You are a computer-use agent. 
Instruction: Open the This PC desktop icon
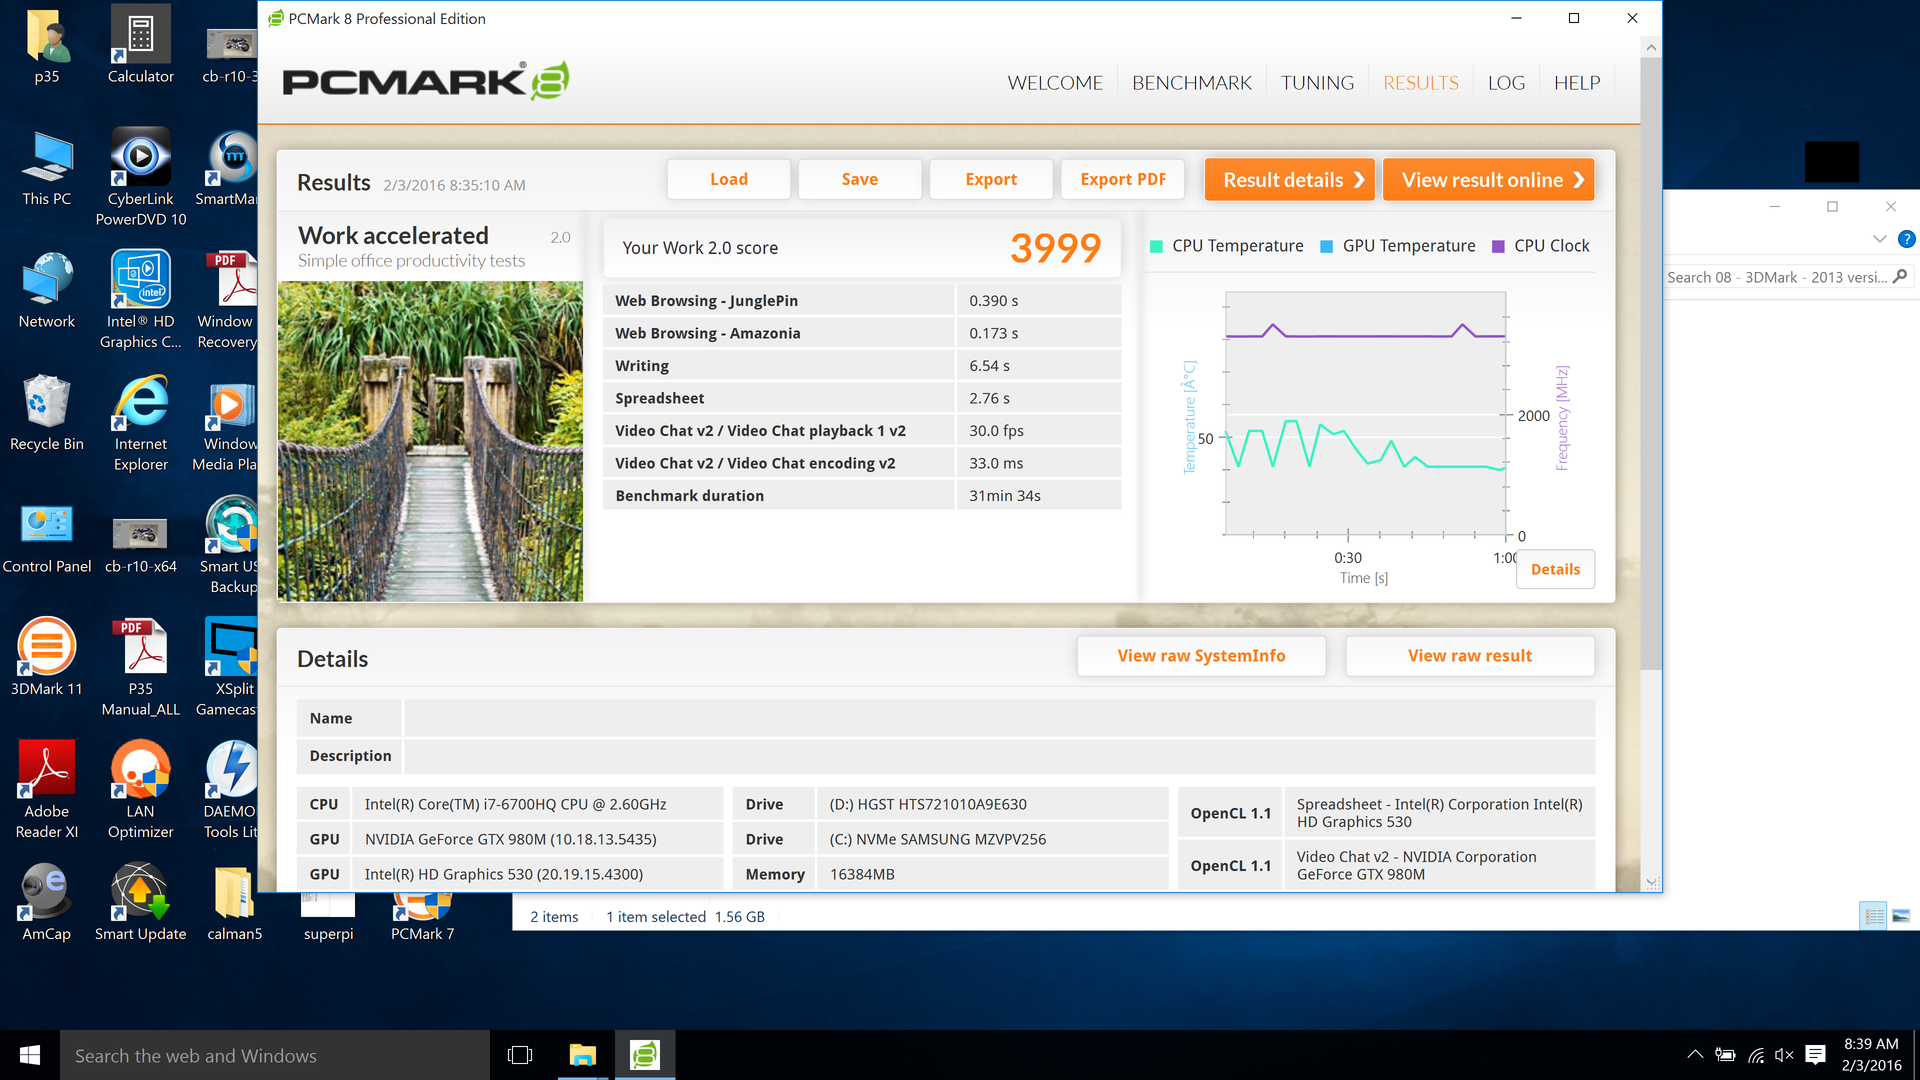pos(46,168)
